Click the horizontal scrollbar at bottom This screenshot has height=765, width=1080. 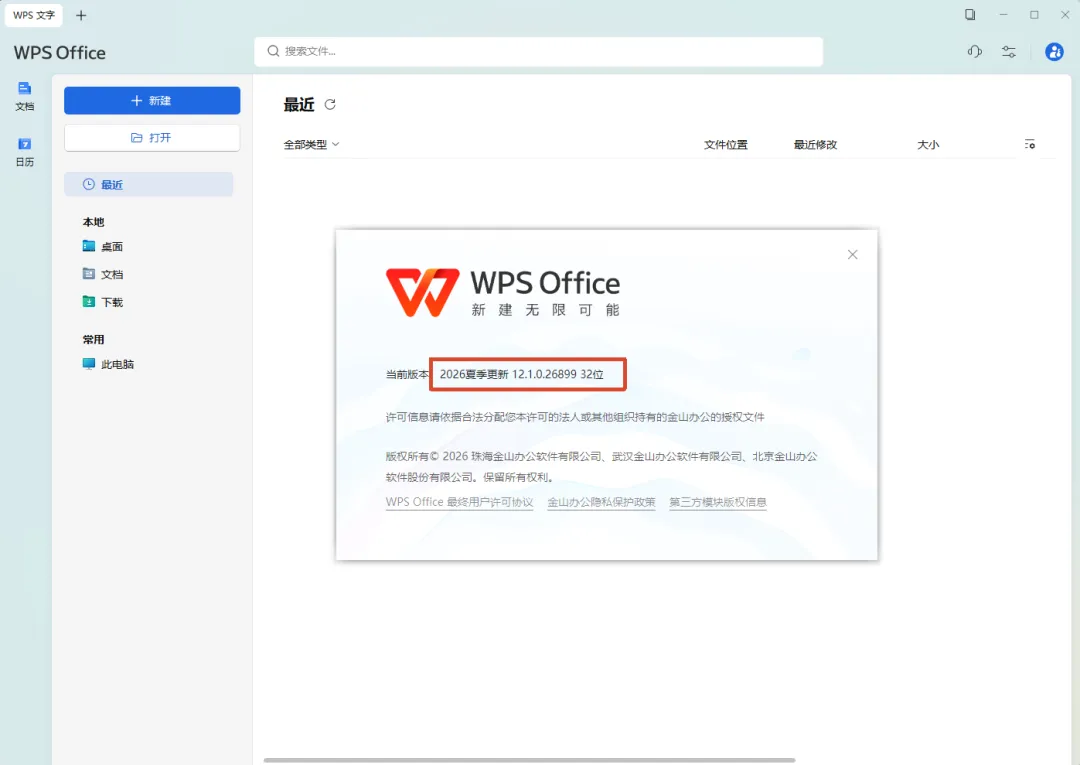(x=530, y=760)
